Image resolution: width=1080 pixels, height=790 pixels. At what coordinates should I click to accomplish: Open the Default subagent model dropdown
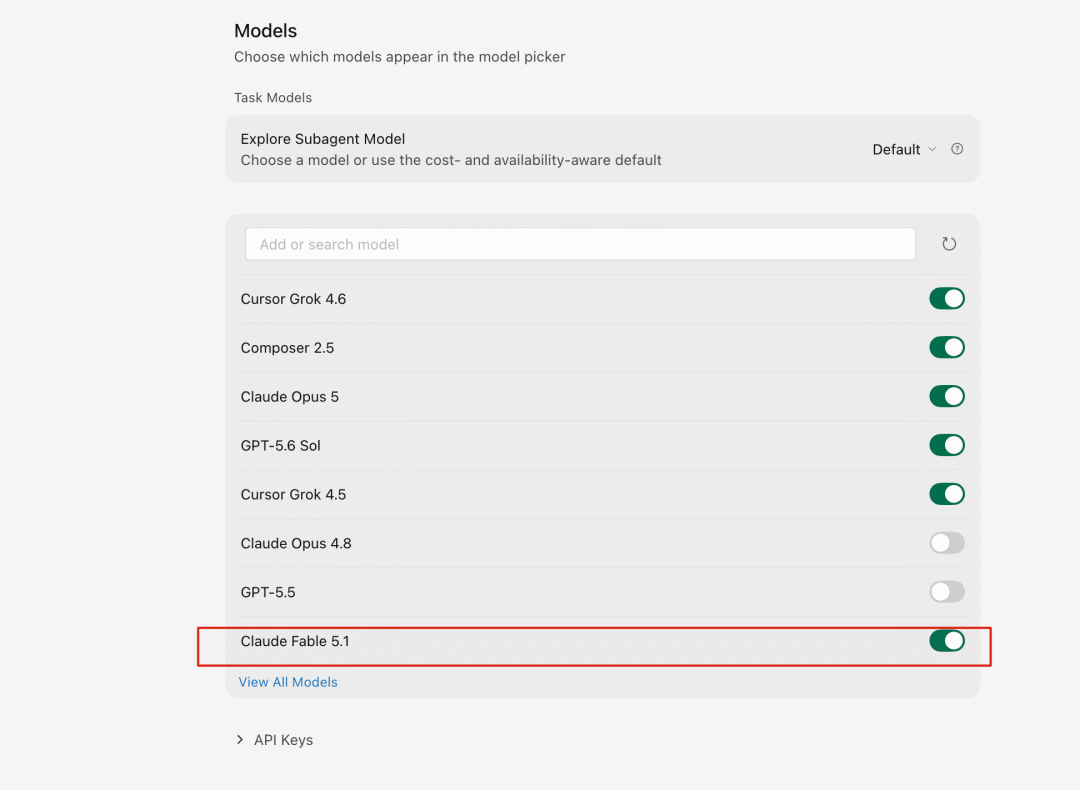click(904, 149)
